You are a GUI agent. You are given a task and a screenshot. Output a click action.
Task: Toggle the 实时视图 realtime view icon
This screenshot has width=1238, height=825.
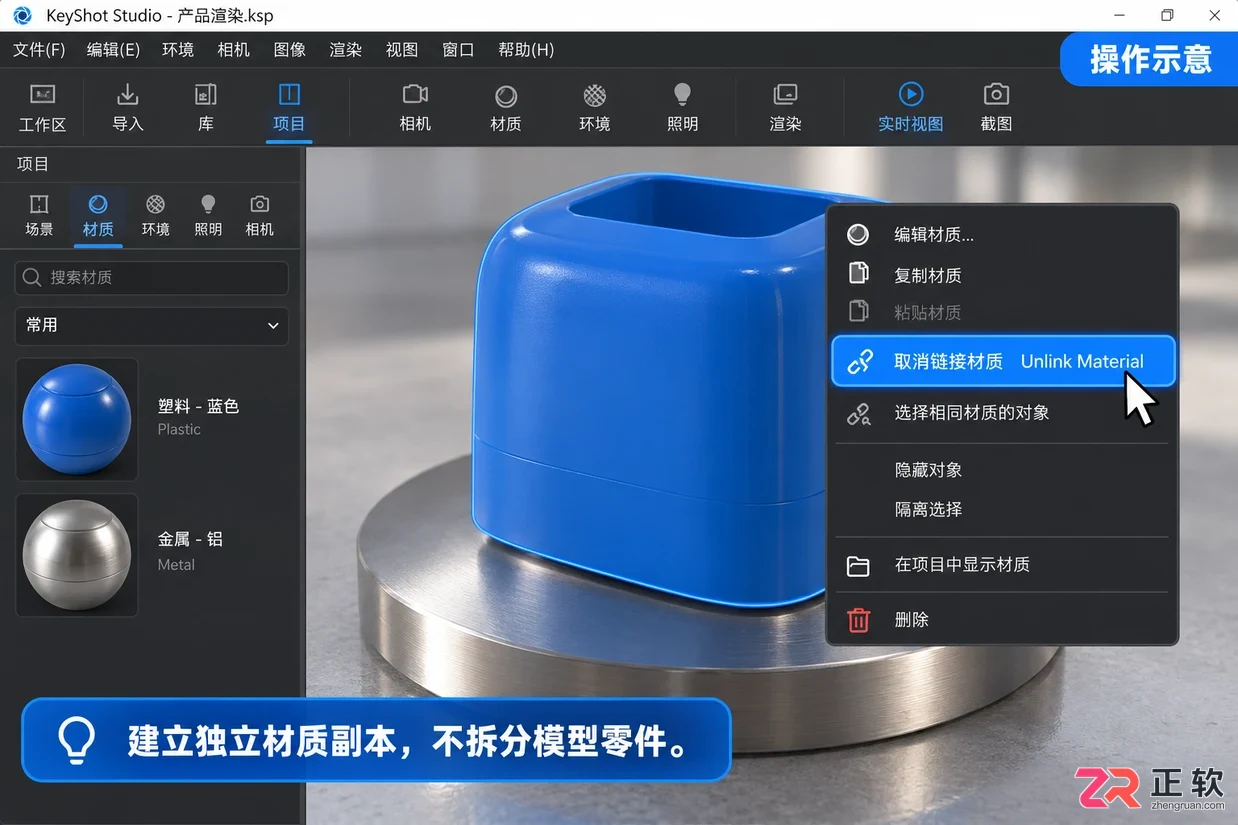pyautogui.click(x=910, y=108)
